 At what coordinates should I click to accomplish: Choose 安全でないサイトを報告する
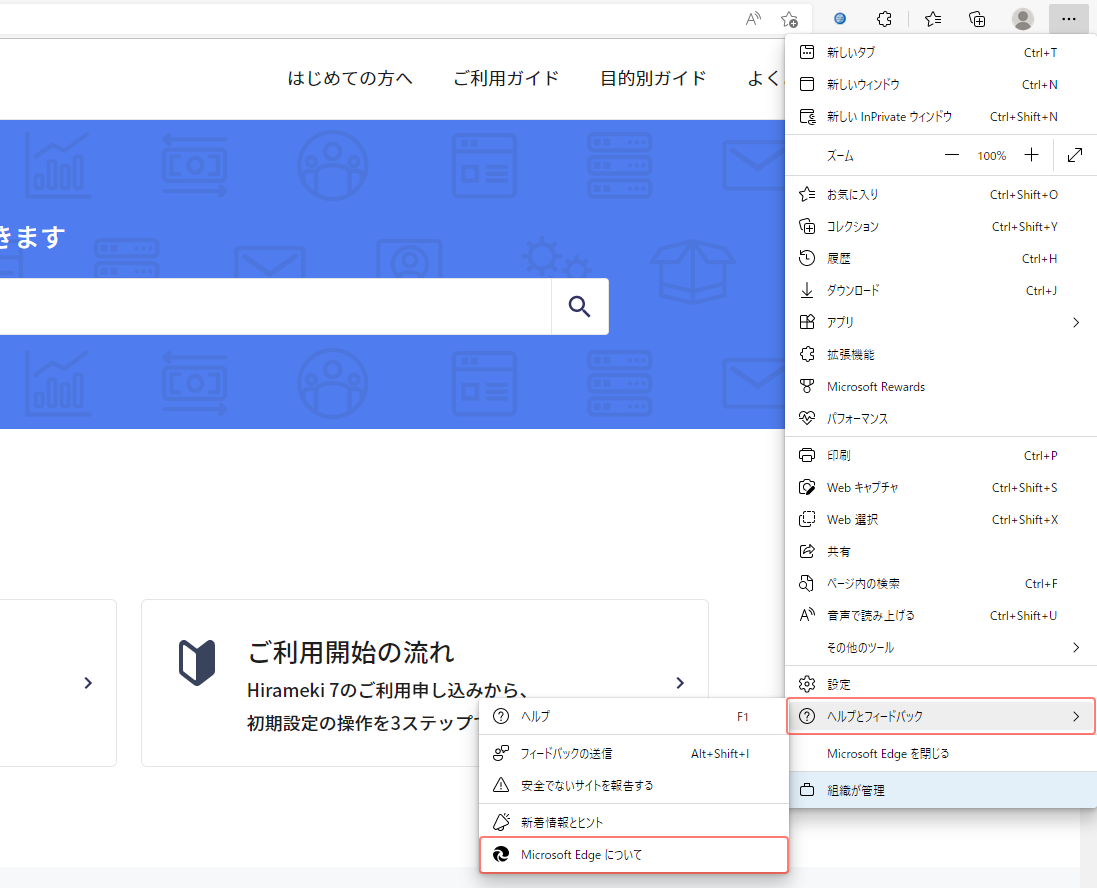coord(634,786)
